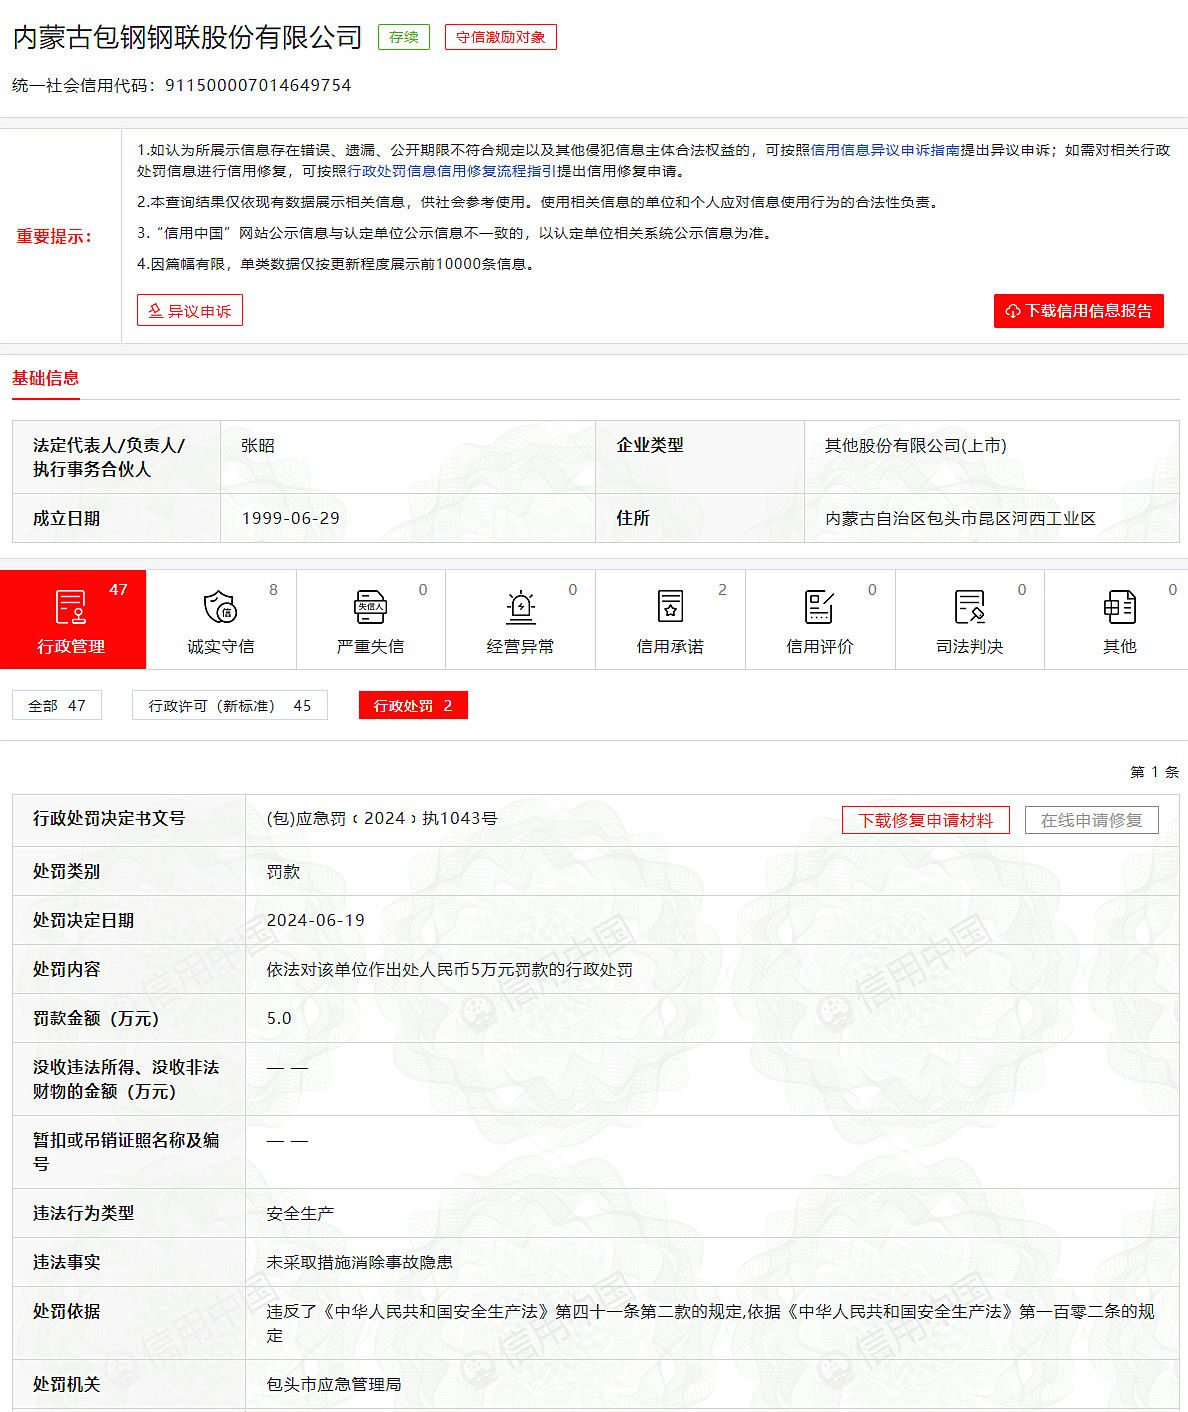Switch to 经营异常 tab label
The image size is (1188, 1412).
click(x=520, y=646)
